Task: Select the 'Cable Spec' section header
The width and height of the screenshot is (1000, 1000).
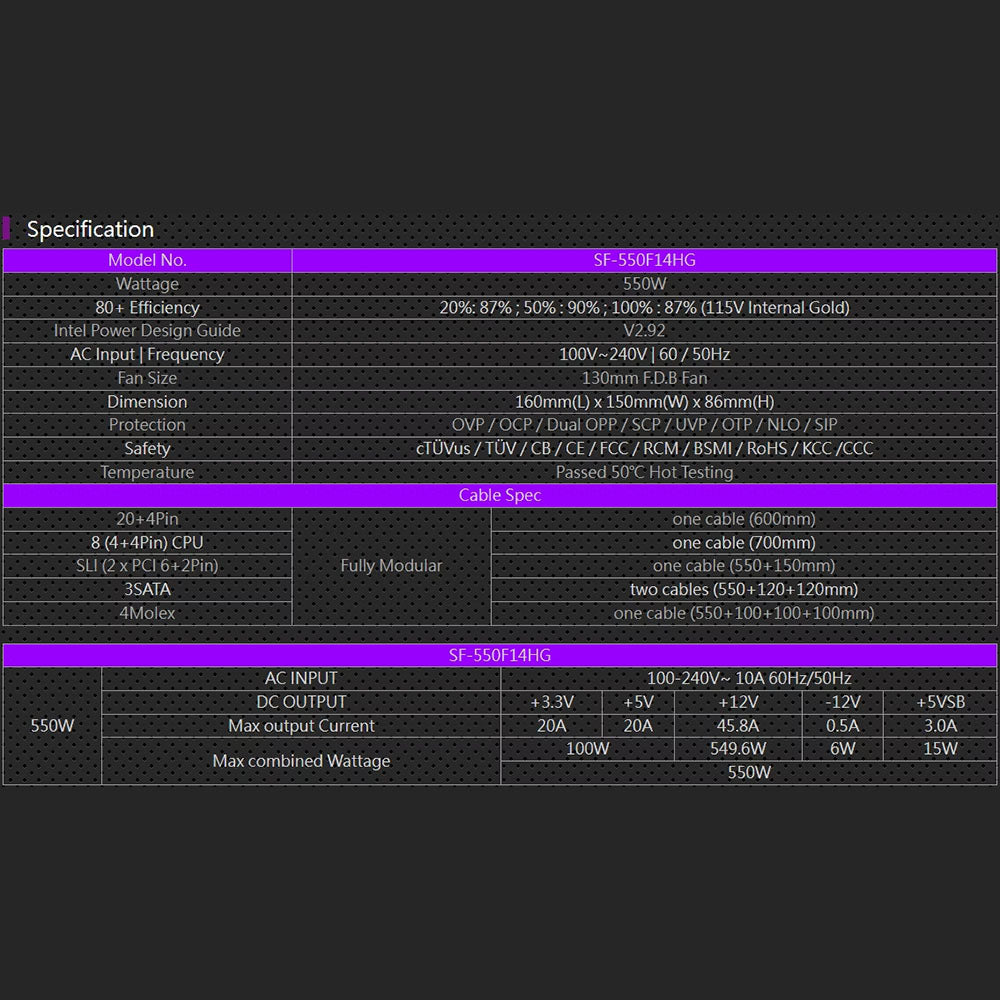Action: click(x=500, y=496)
